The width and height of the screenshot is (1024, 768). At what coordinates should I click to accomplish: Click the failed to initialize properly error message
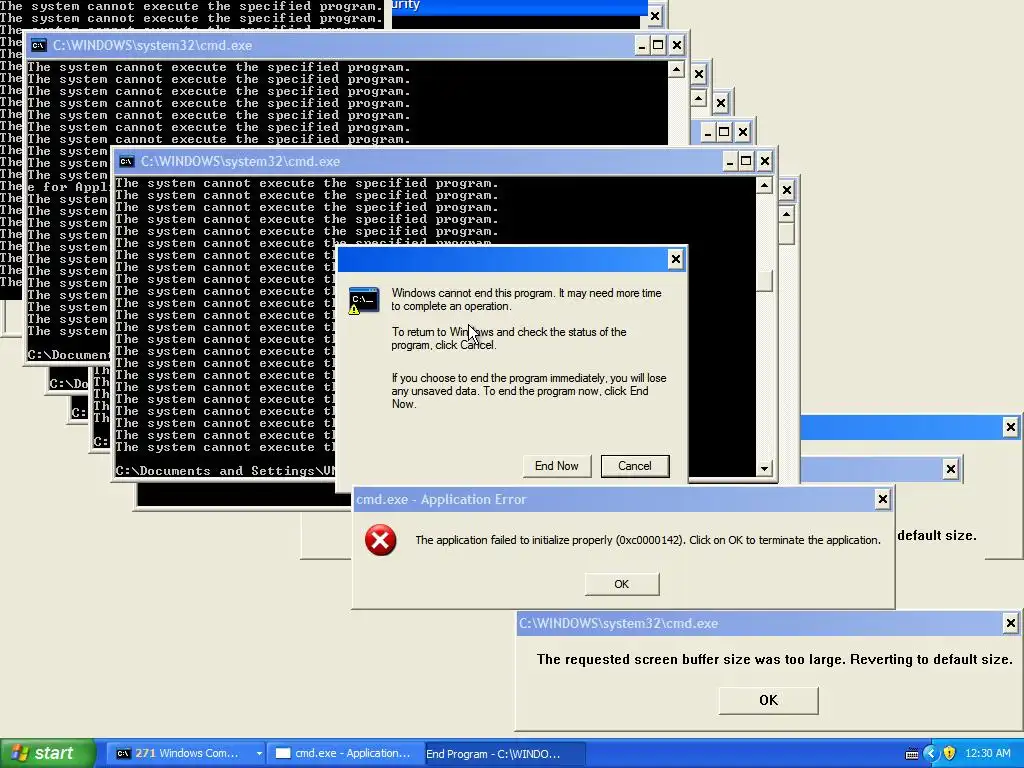[648, 540]
